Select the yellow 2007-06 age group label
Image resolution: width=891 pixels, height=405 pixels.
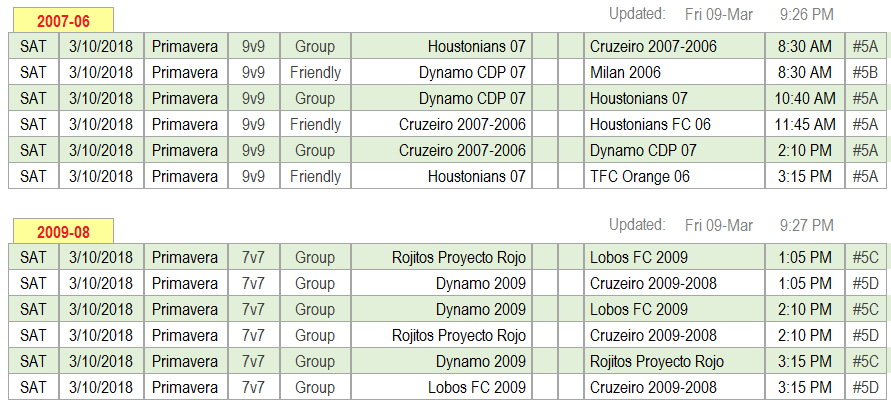(63, 20)
